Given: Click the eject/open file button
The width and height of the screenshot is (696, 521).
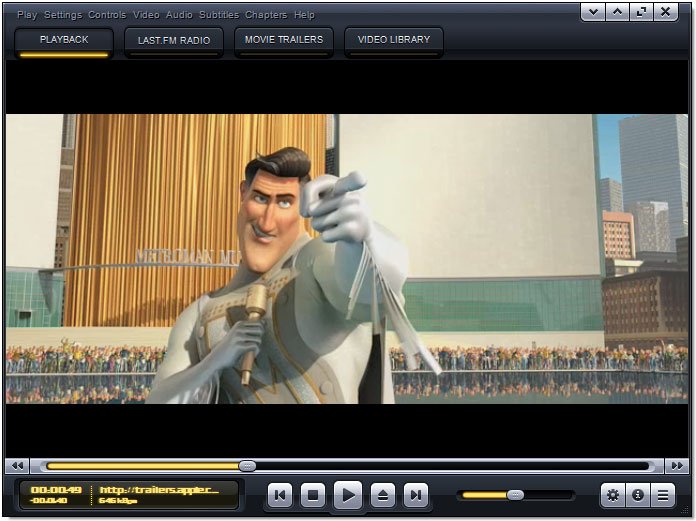Looking at the screenshot, I should pos(383,494).
